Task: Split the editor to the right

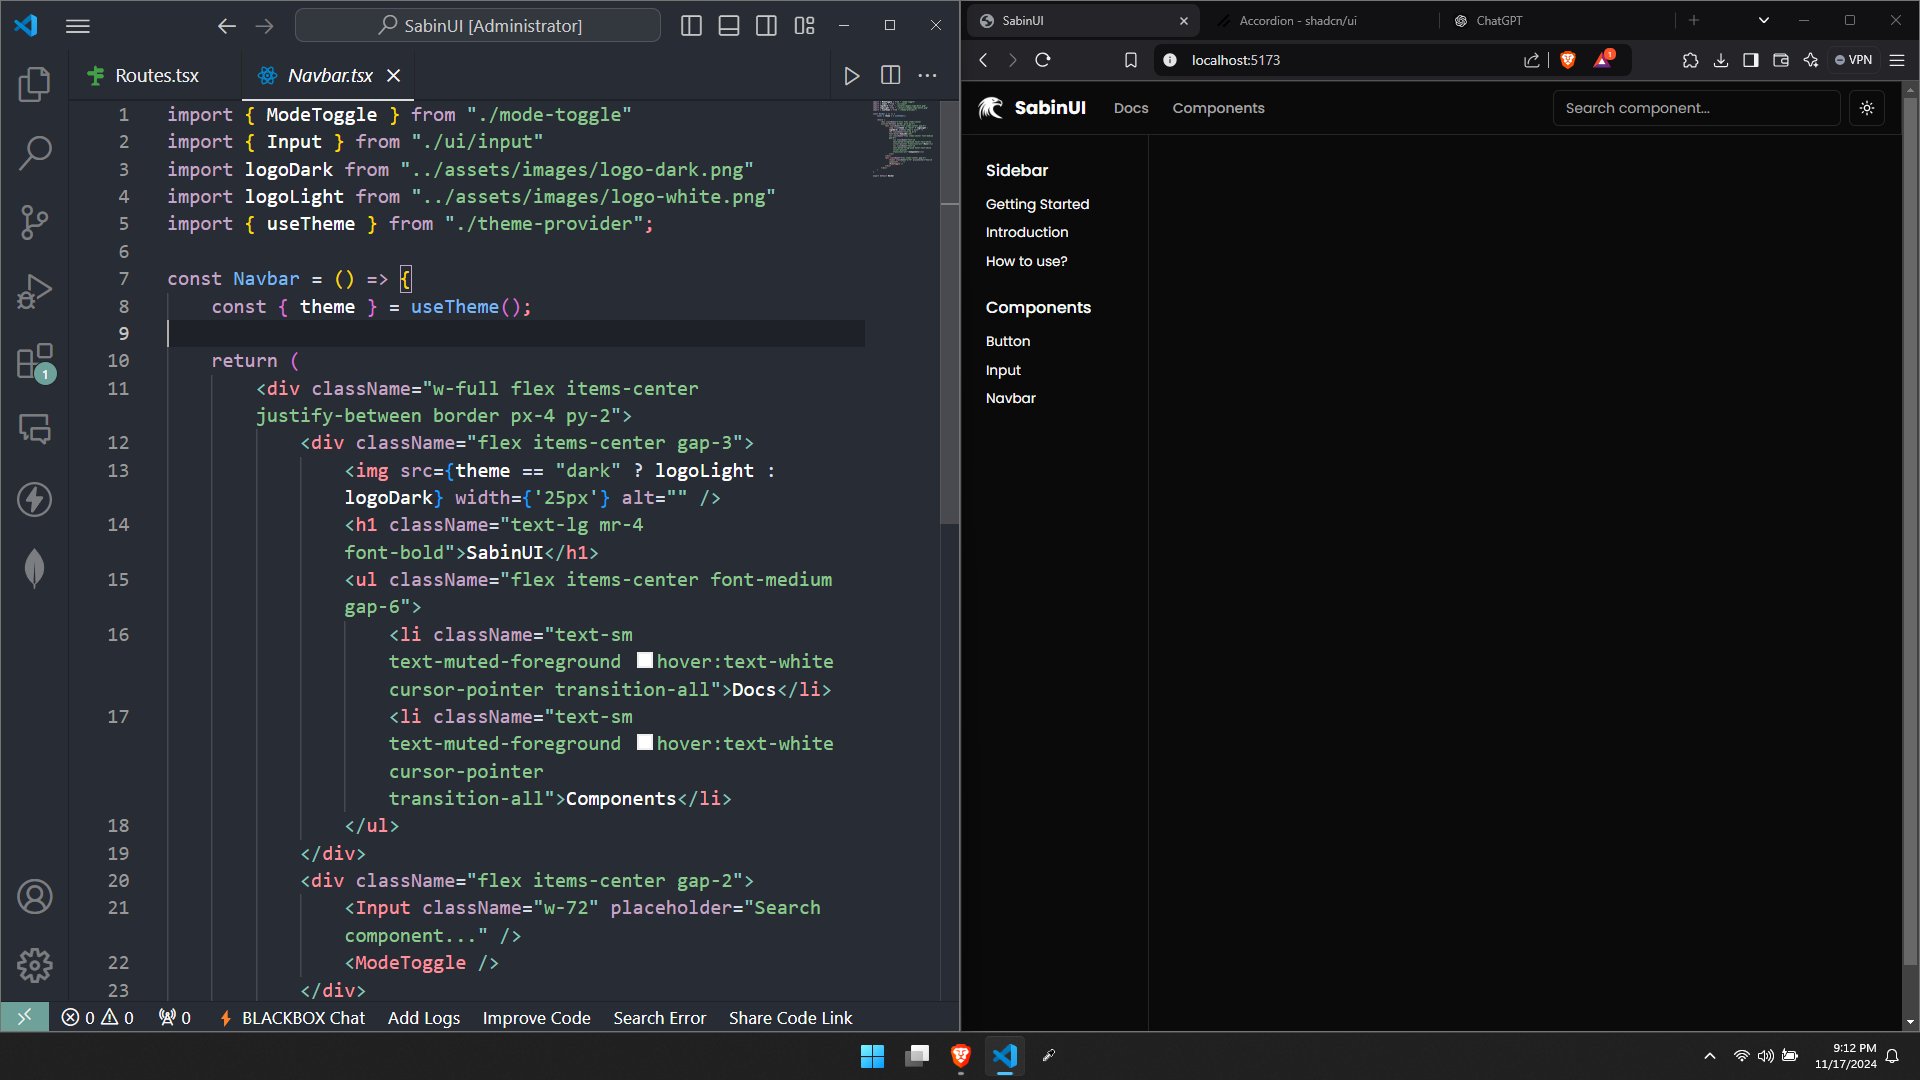Action: [x=890, y=76]
